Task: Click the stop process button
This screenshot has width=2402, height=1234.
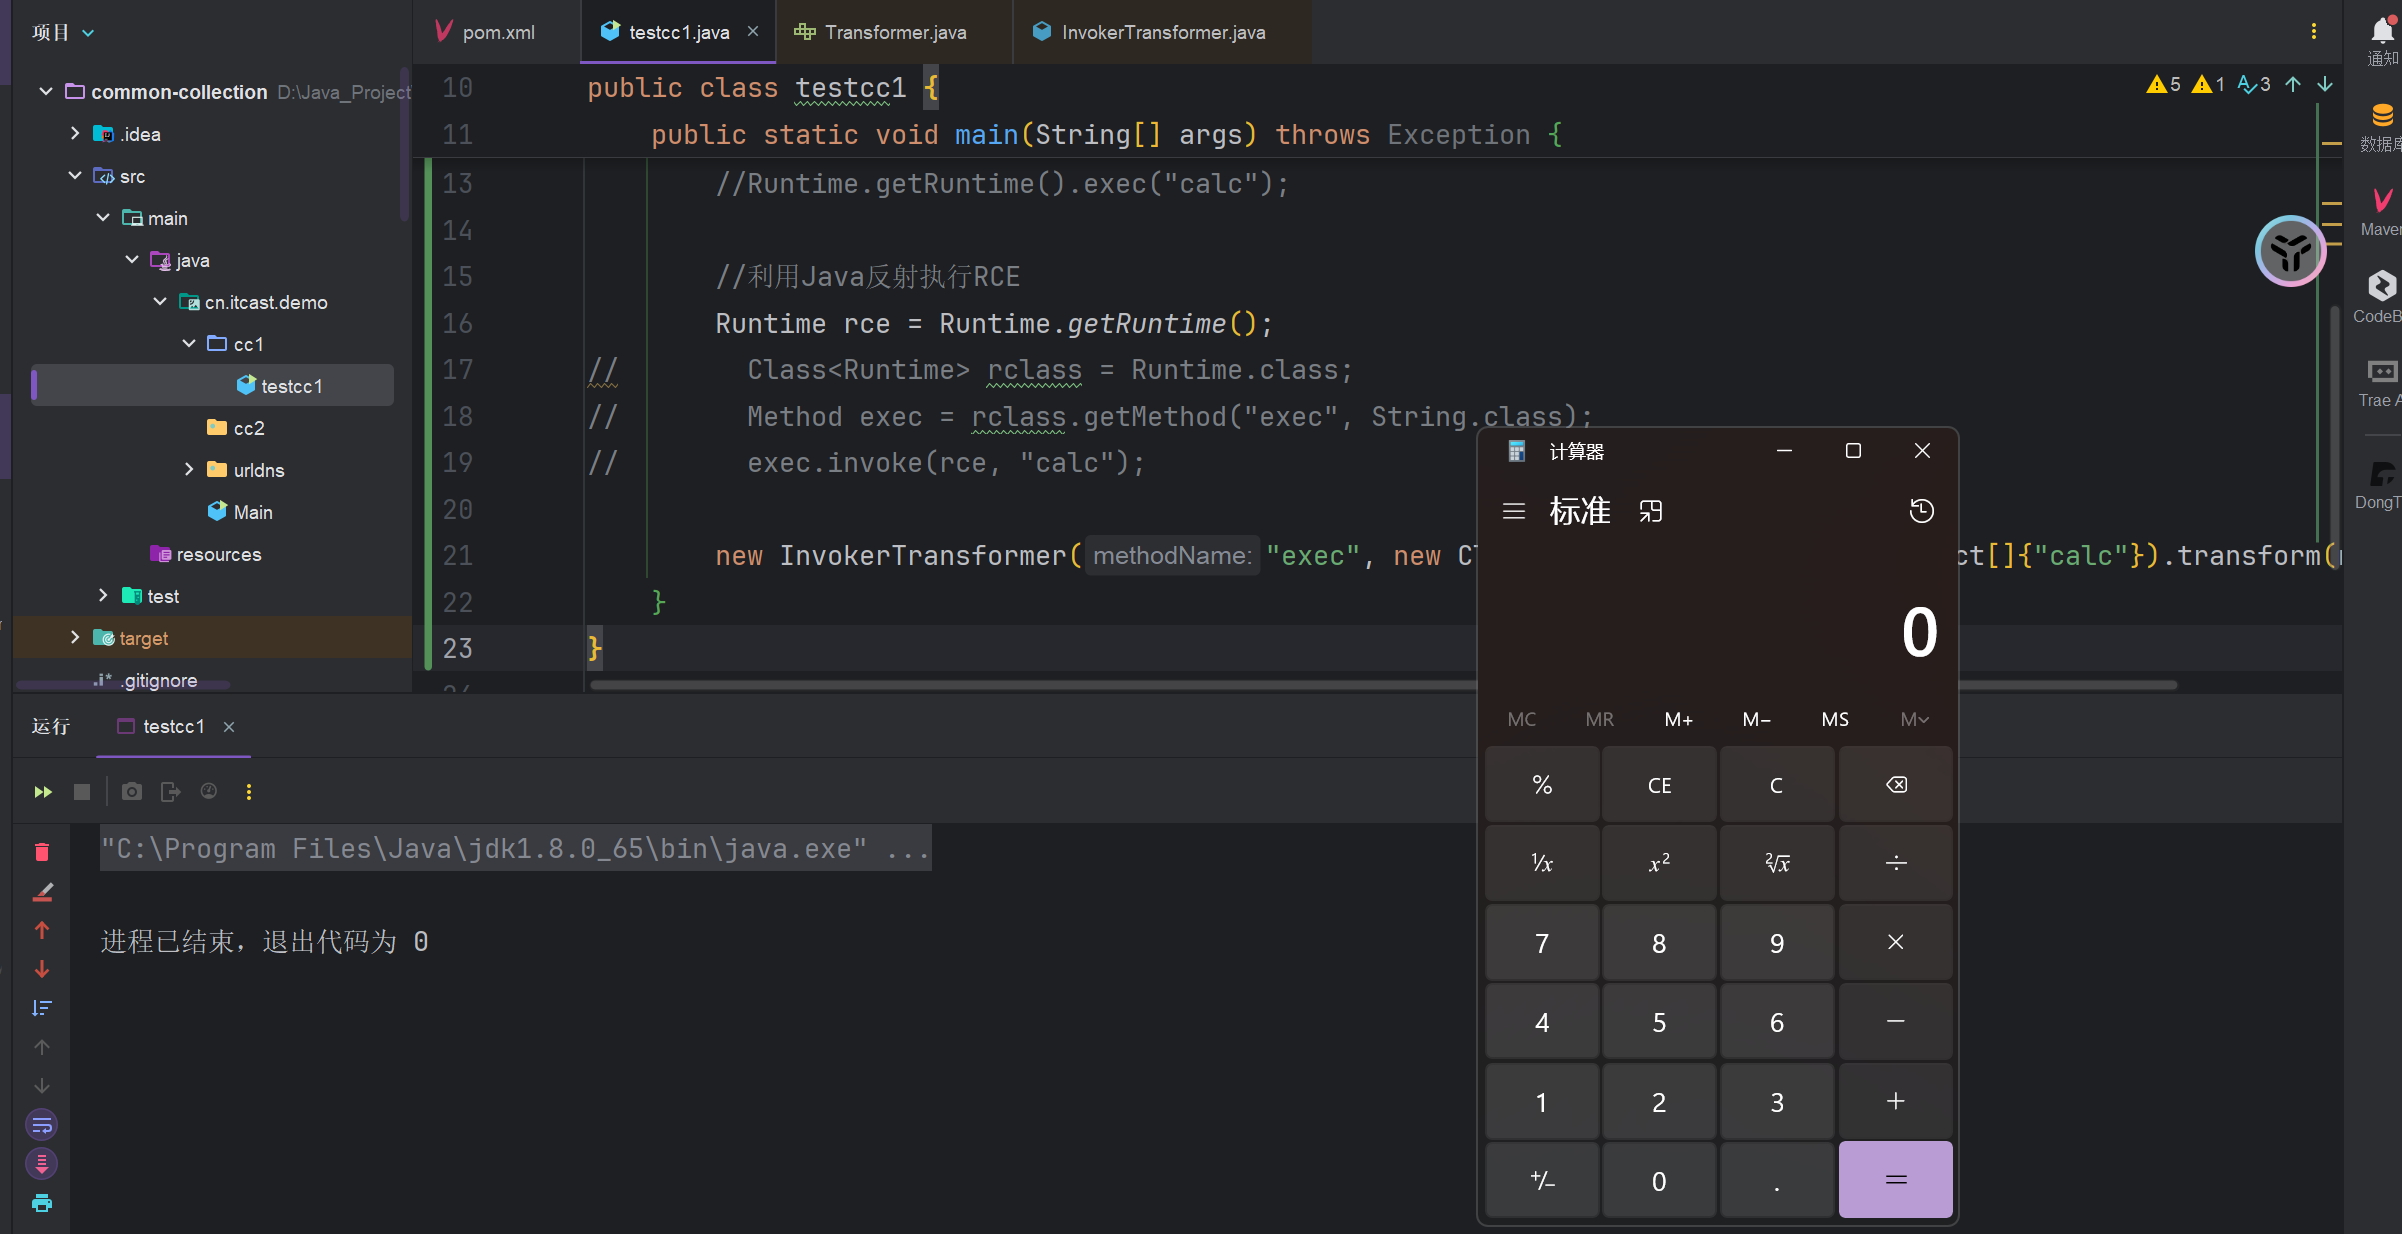Action: [x=82, y=792]
